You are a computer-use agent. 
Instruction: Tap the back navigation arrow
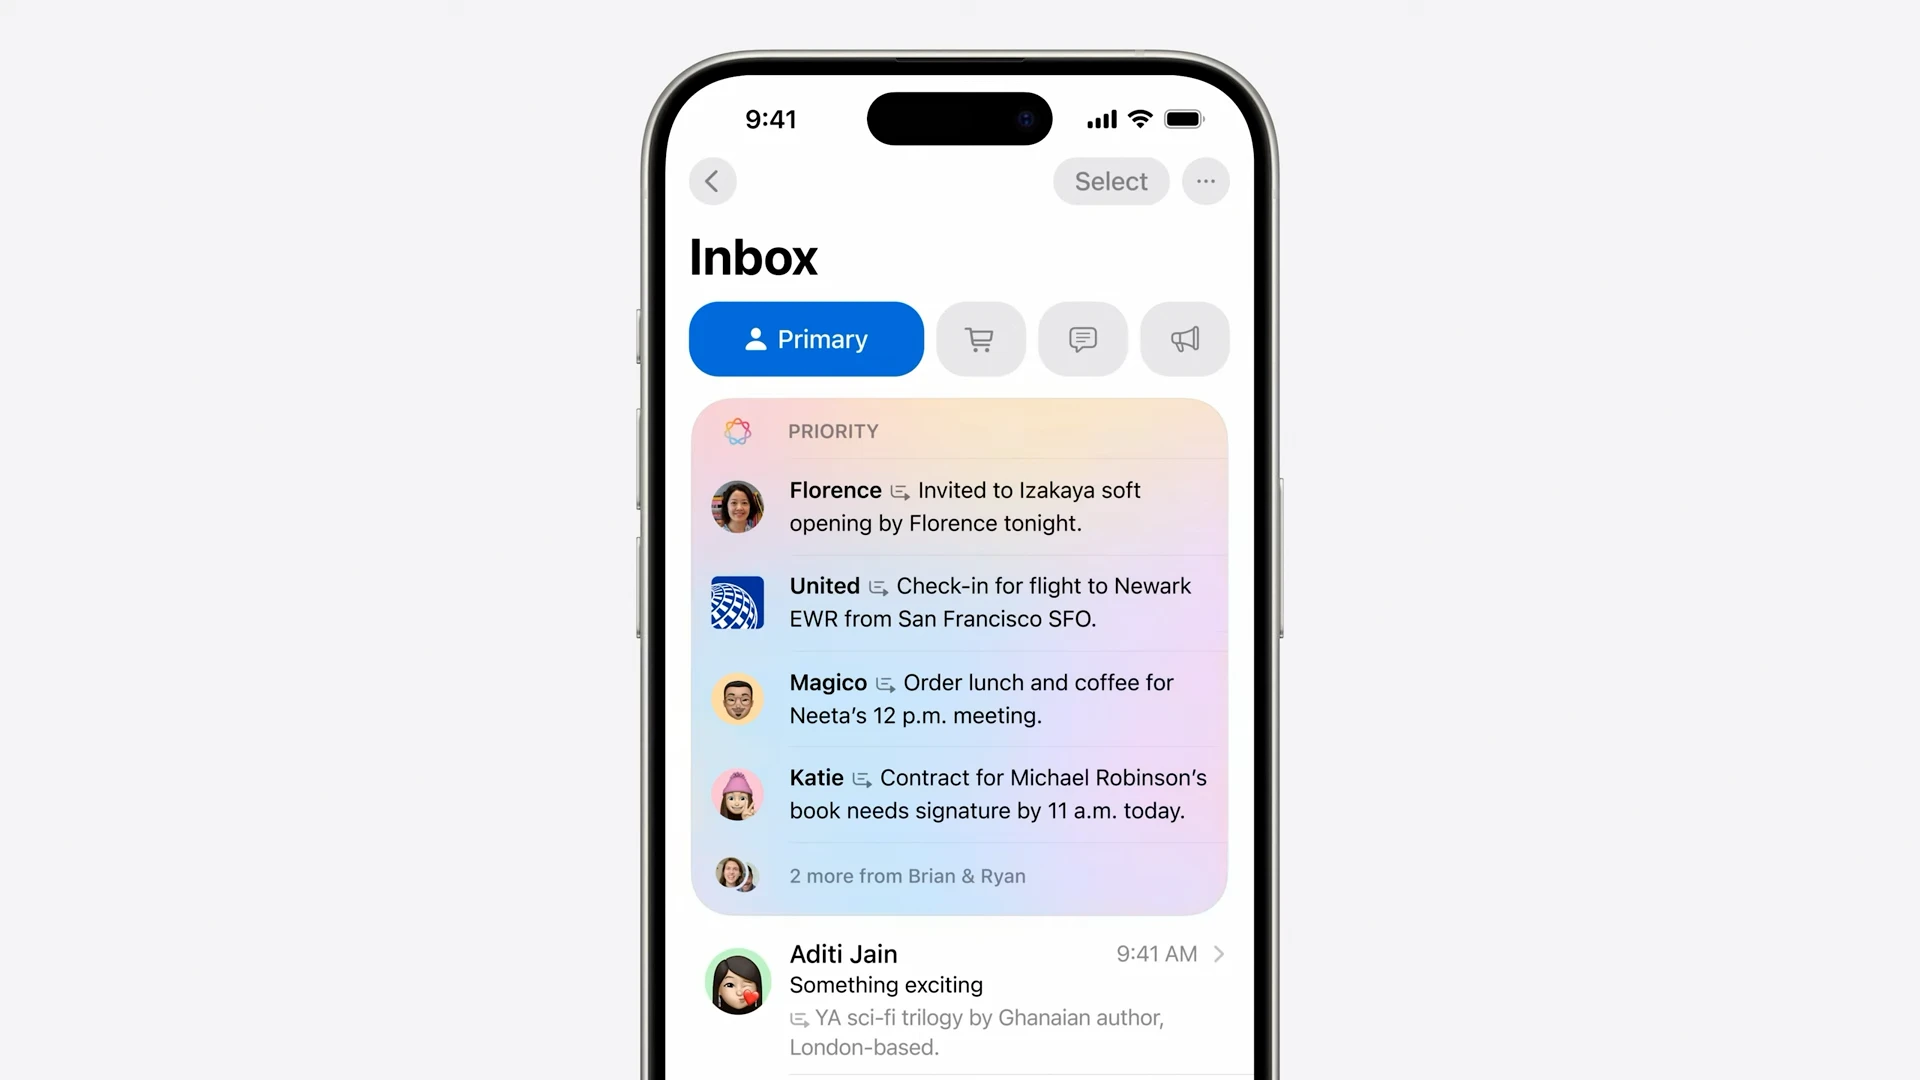pos(713,182)
